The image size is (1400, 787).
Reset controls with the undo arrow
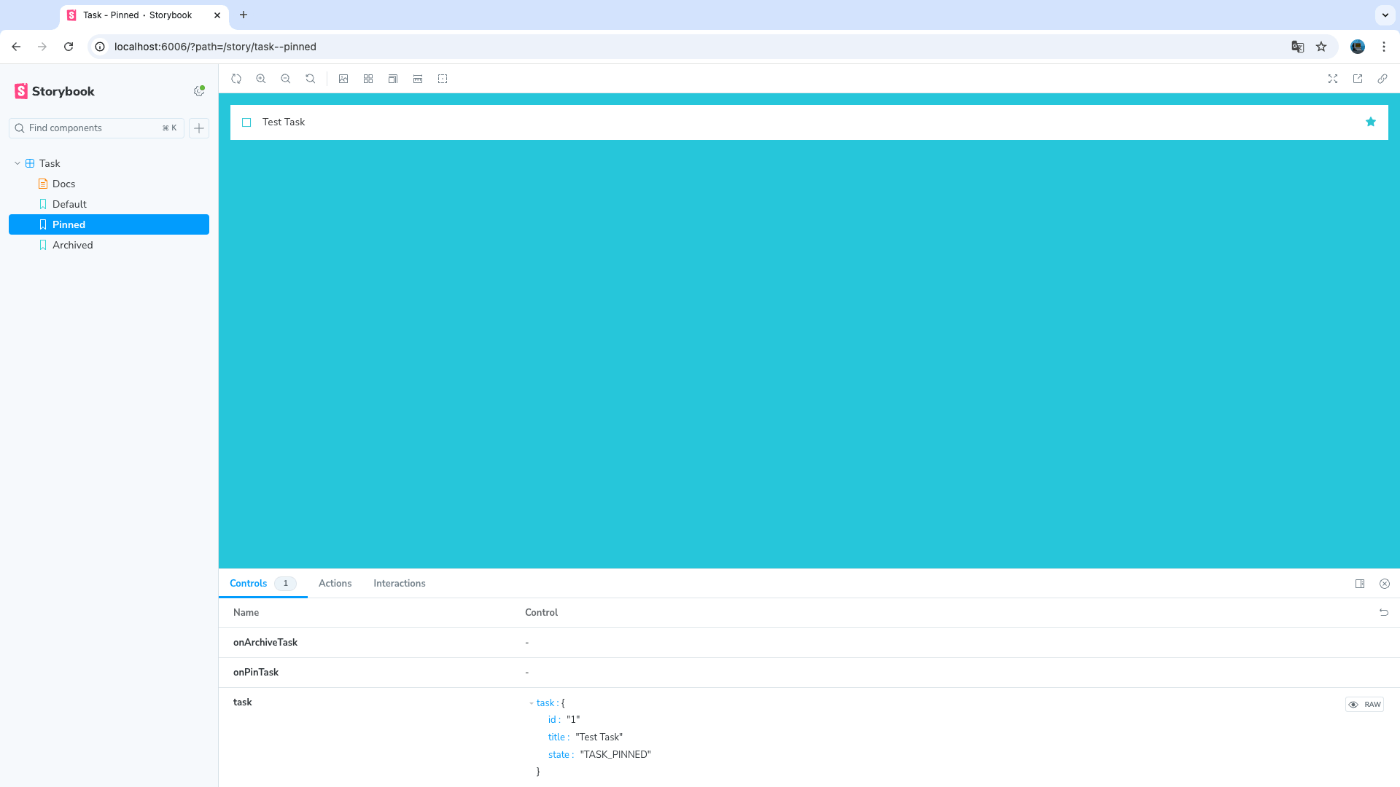pos(1384,612)
